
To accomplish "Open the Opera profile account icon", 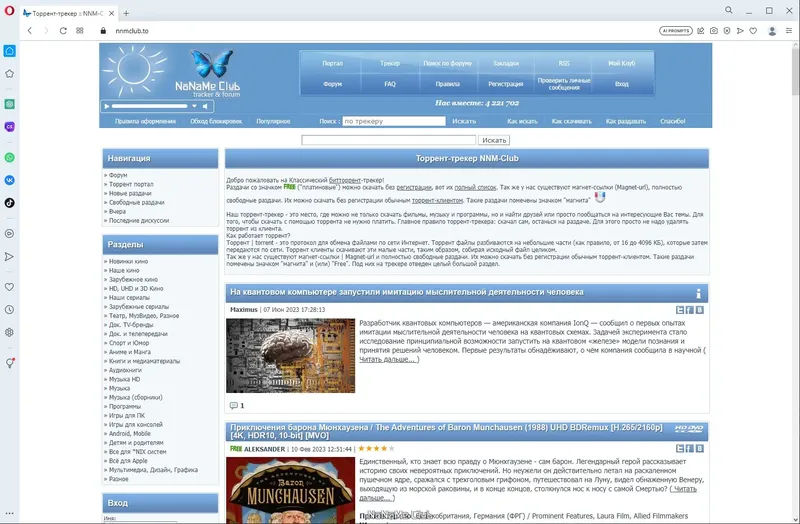I will [772, 31].
